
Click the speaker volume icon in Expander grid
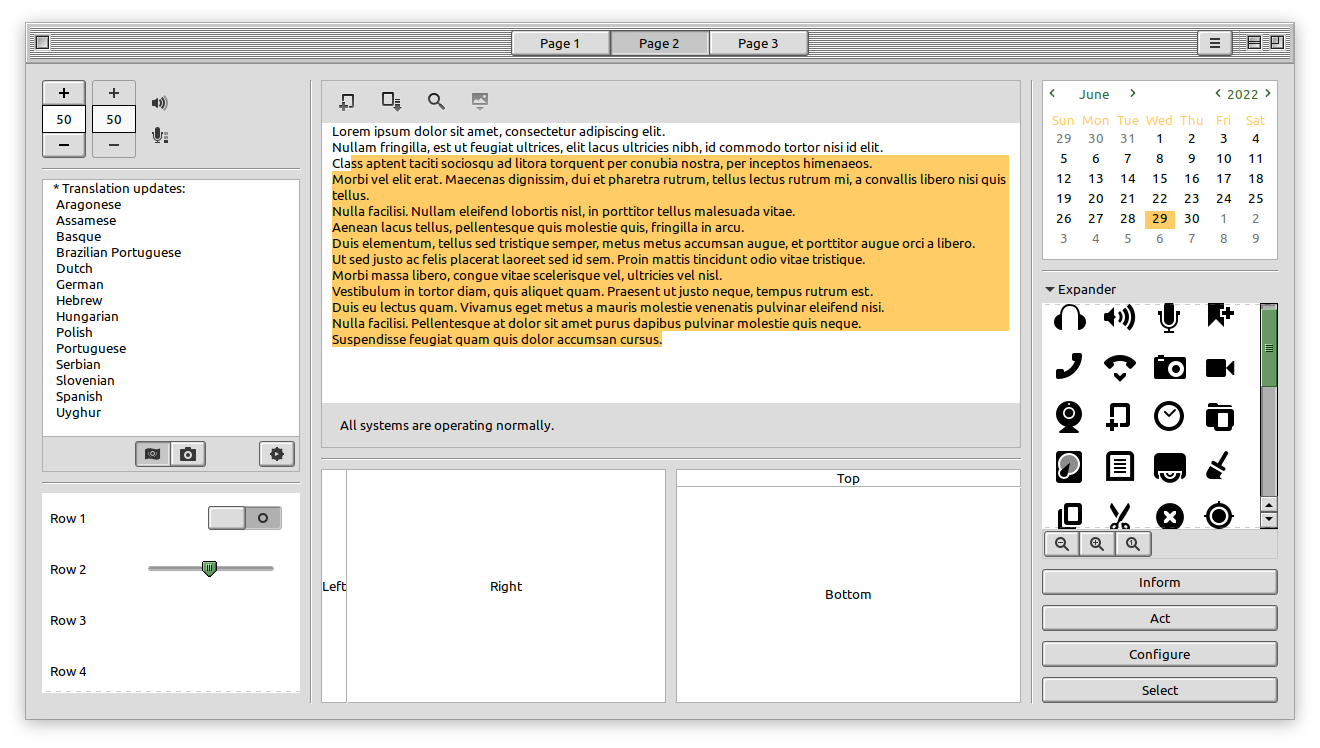pos(1120,318)
